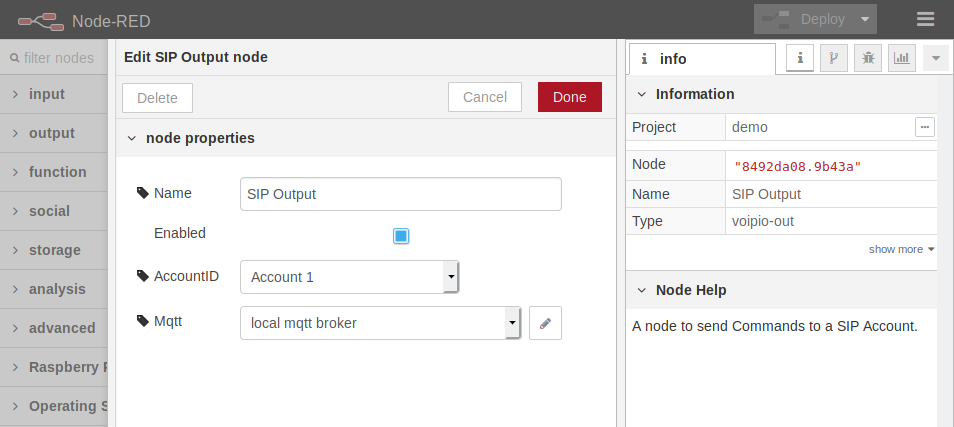Click the info icon sidebar button
The width and height of the screenshot is (954, 427).
click(x=799, y=58)
